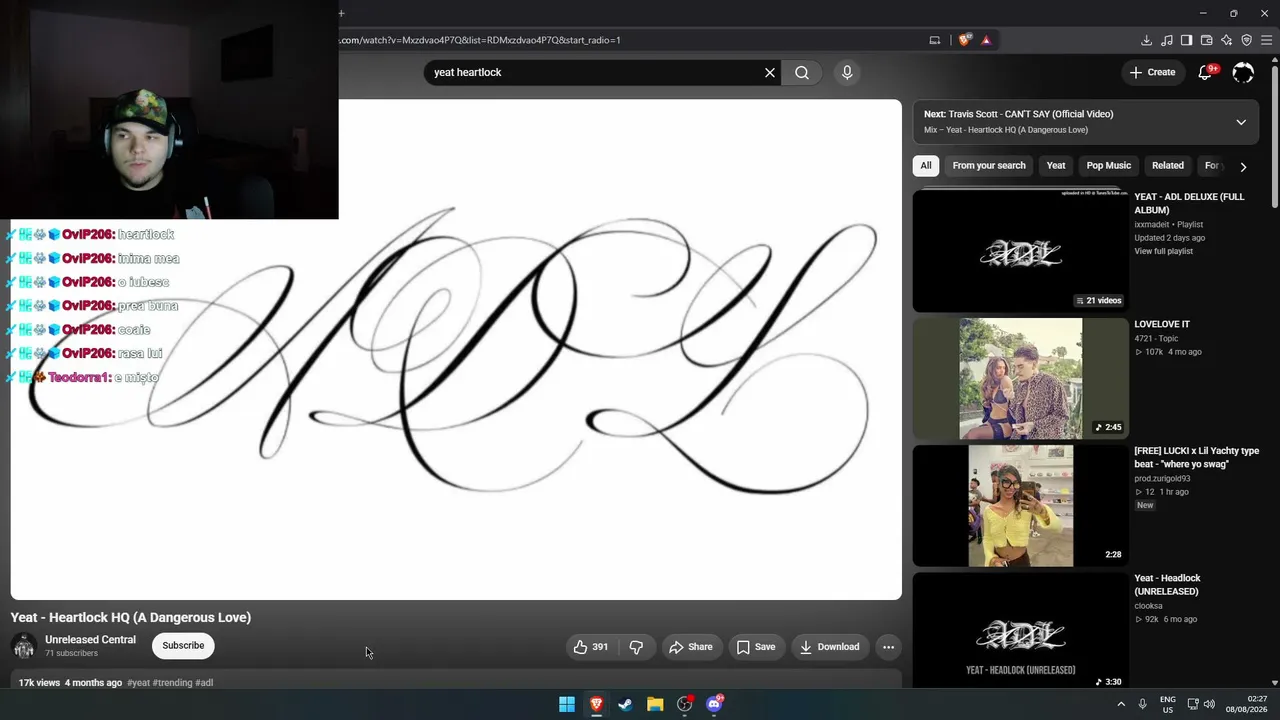Open browser Downloads icon
This screenshot has height=720, width=1280.
pos(1146,40)
